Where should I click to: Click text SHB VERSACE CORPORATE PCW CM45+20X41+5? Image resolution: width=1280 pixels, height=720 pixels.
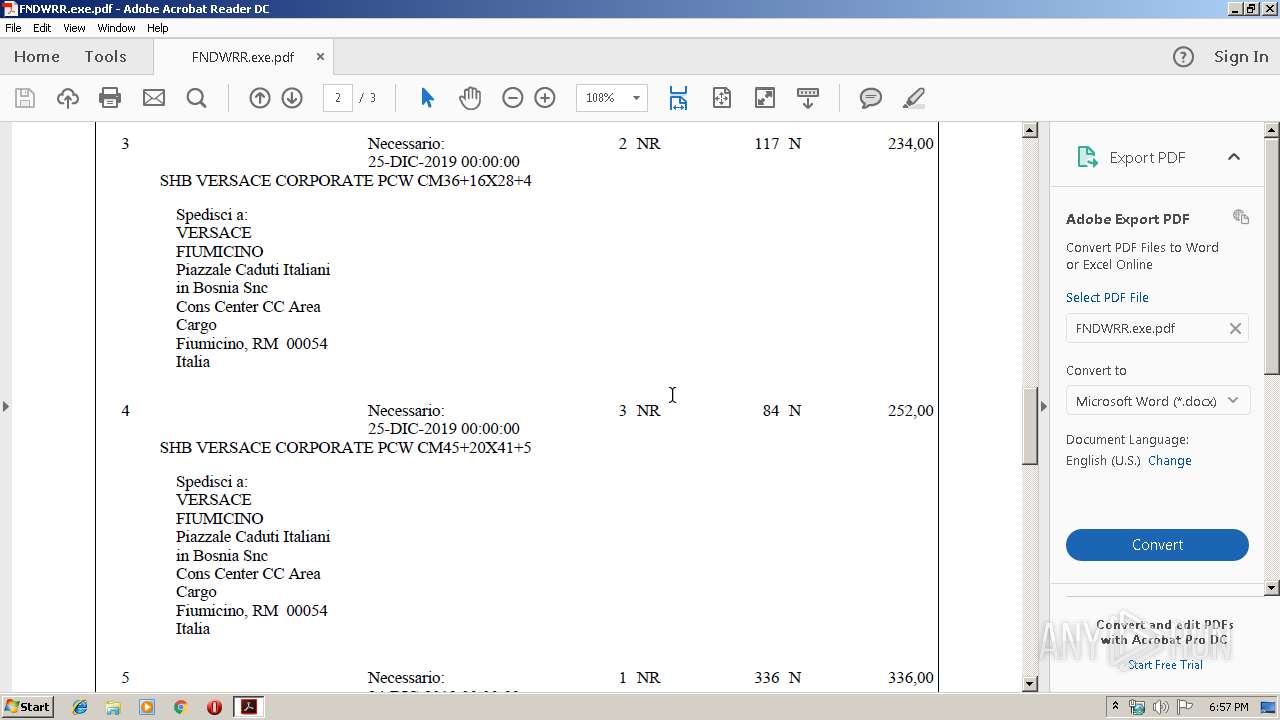[x=345, y=448]
